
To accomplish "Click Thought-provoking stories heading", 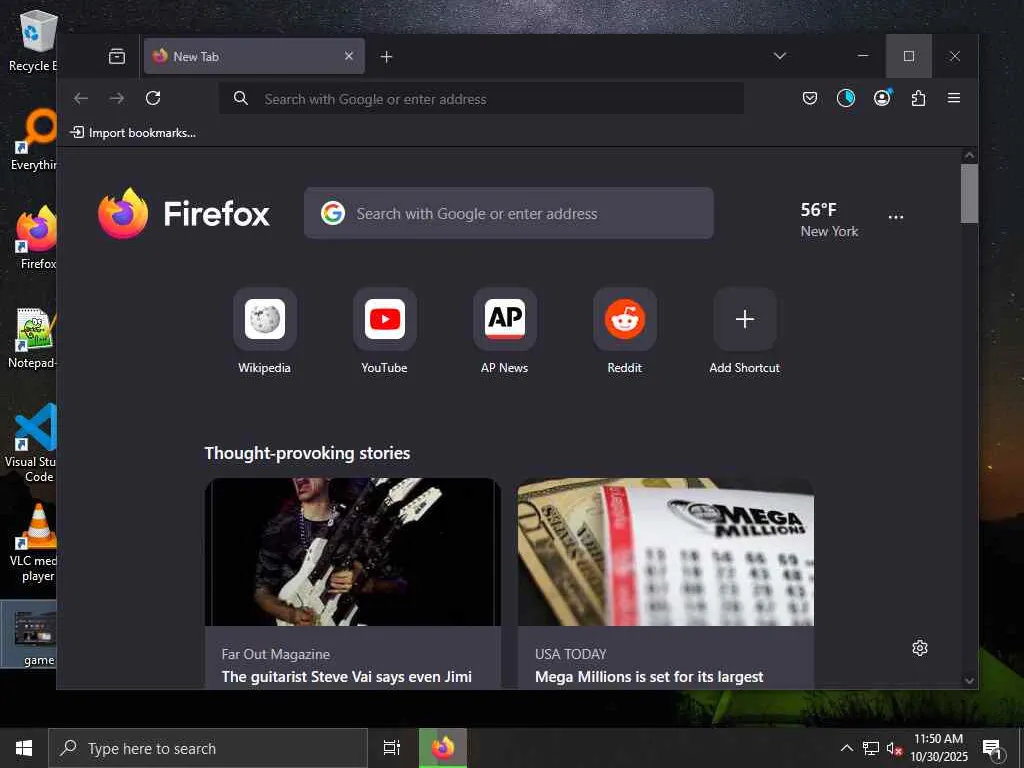I will [x=308, y=453].
